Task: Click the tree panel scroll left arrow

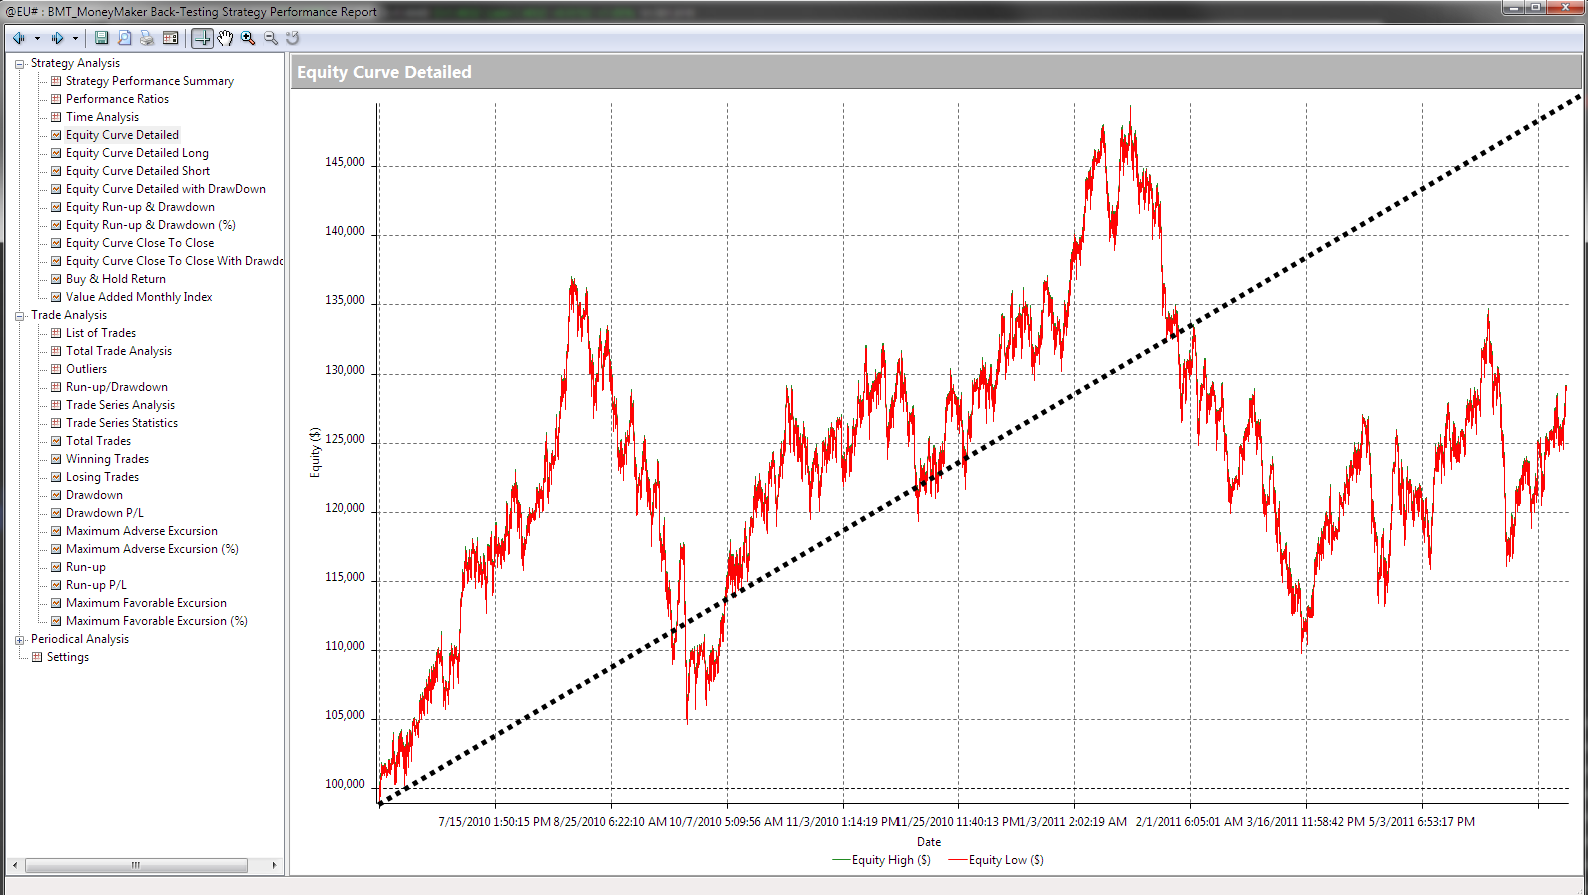Action: (14, 865)
